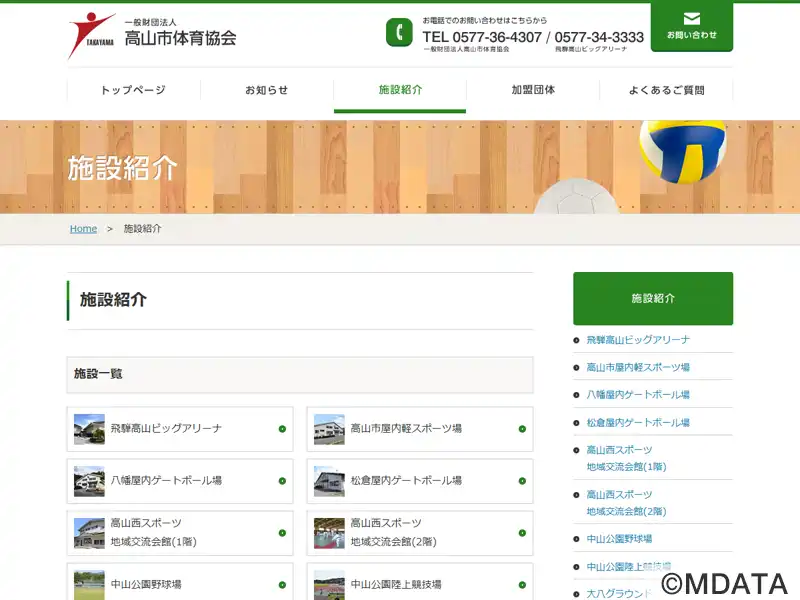
Task: Open the 中山公園野球場 thumbnail image
Action: click(x=89, y=584)
